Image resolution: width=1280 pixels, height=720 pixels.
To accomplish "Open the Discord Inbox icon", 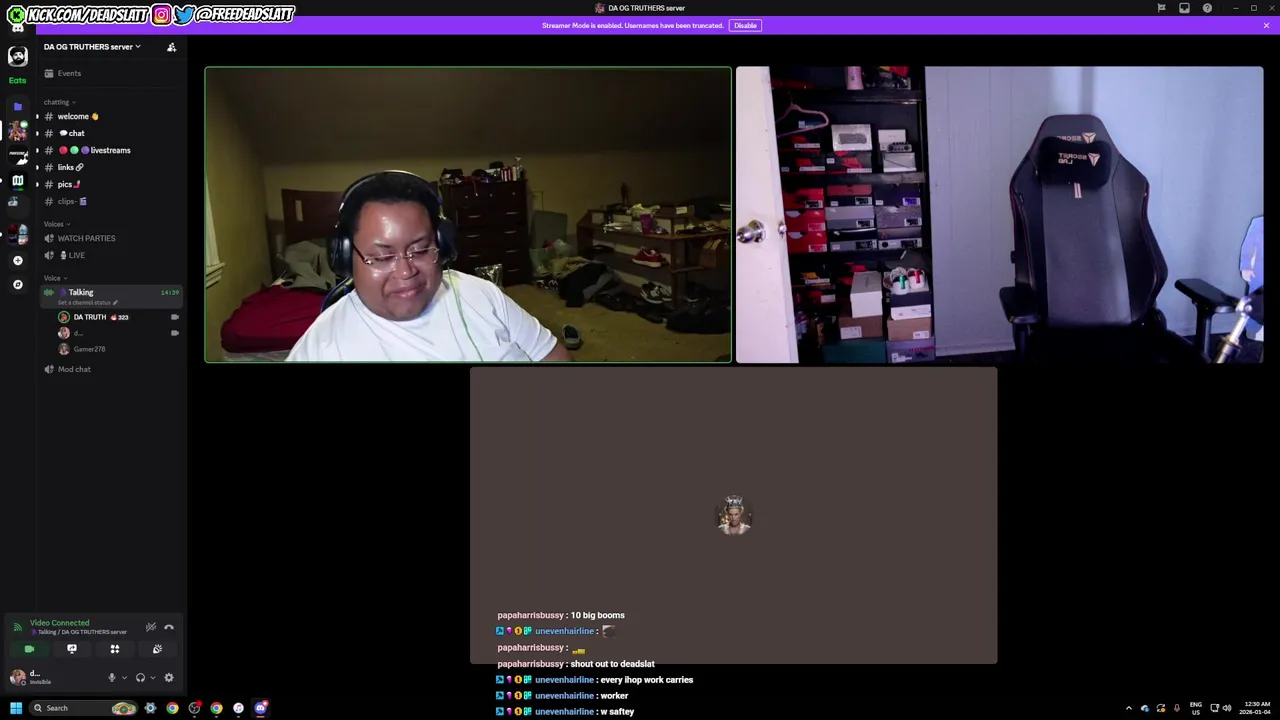I will click(x=1184, y=8).
